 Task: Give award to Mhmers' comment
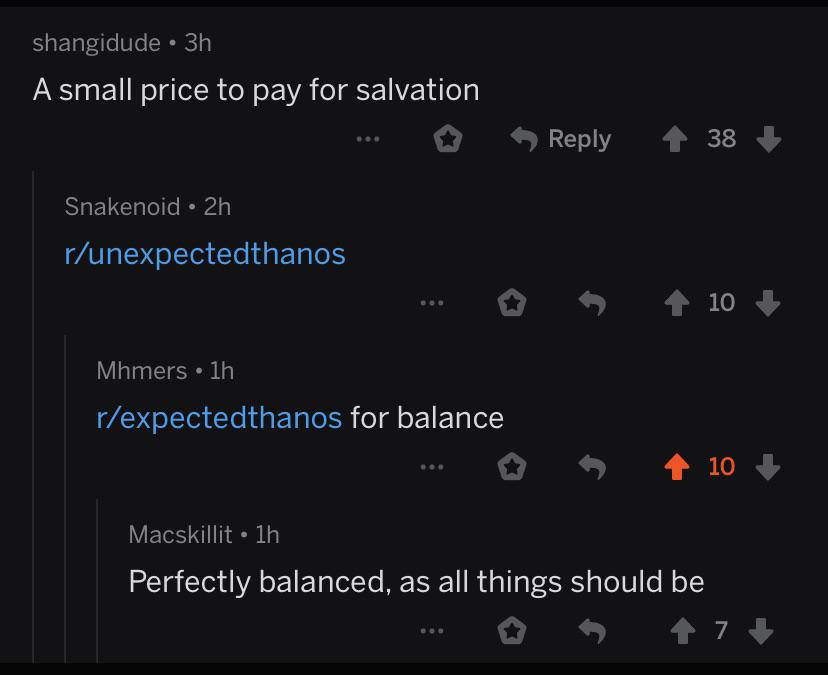pos(512,466)
